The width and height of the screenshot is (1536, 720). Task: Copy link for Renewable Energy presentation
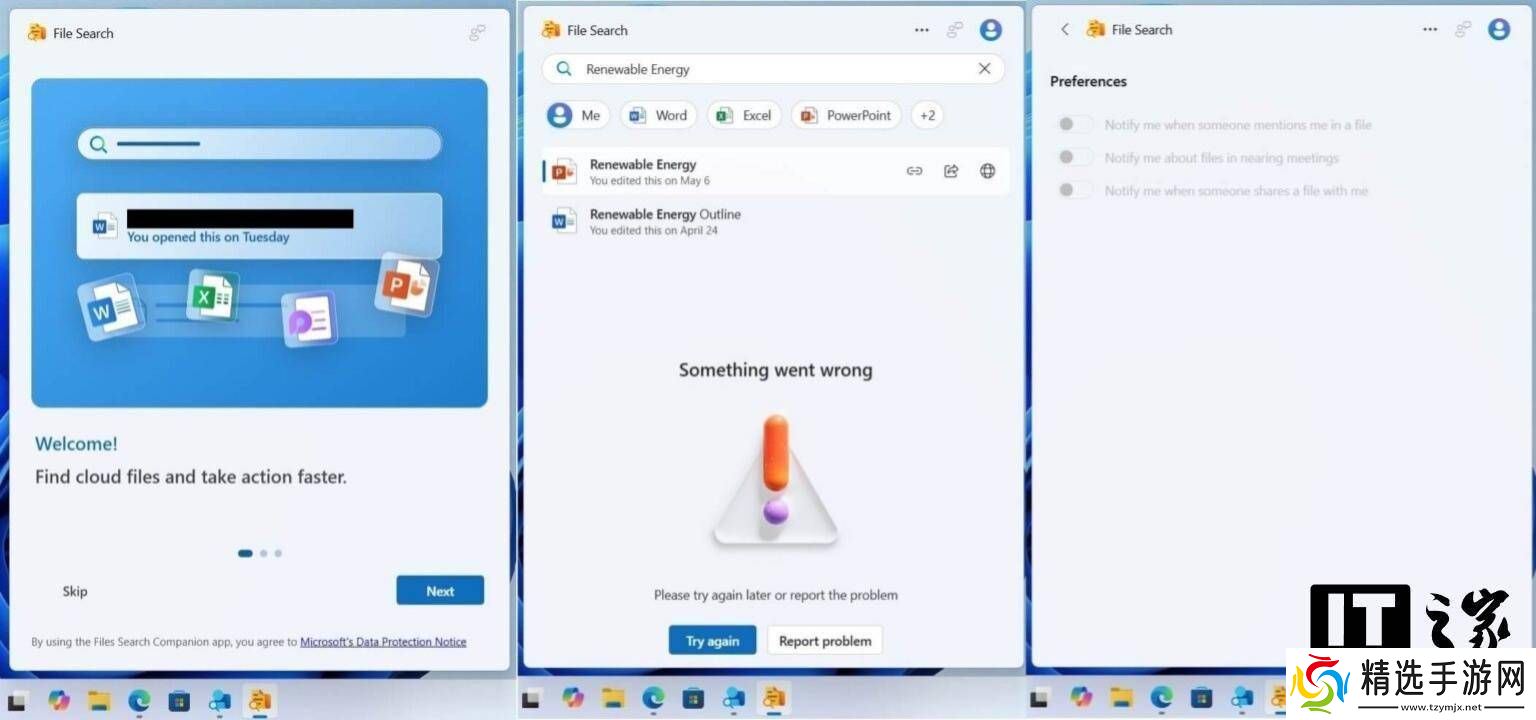914,171
